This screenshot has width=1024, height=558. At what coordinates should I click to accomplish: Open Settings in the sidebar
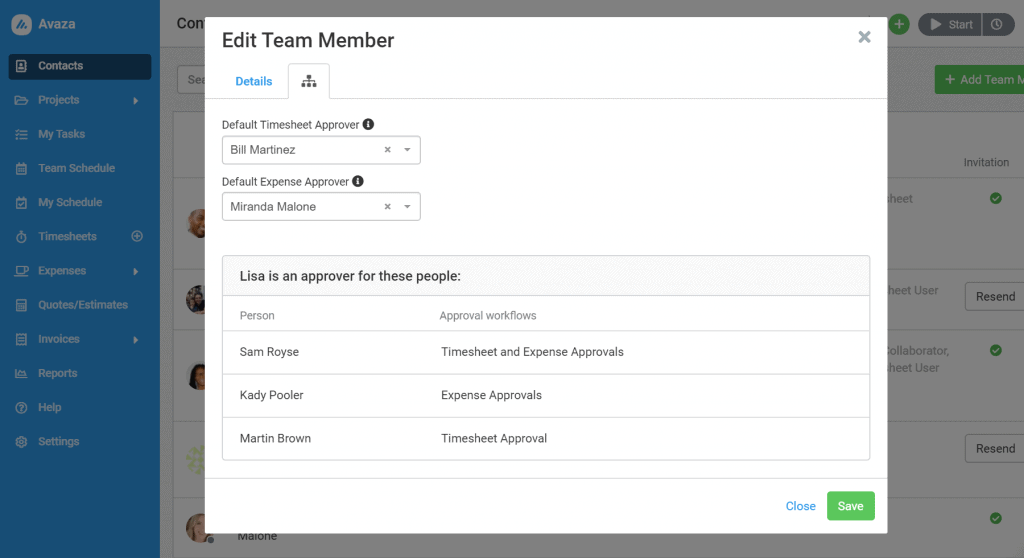58,441
